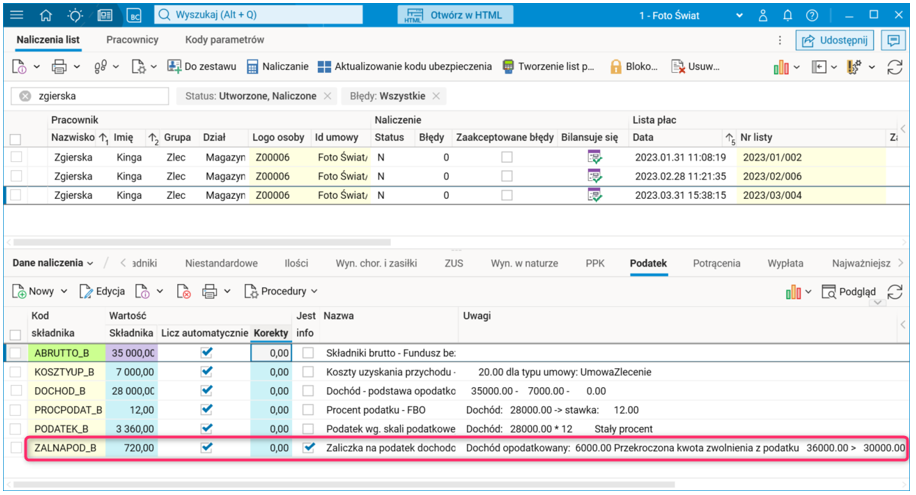This screenshot has height=495, width=916.
Task: Clear the zgierska search filter icon
Action: pyautogui.click(x=25, y=96)
